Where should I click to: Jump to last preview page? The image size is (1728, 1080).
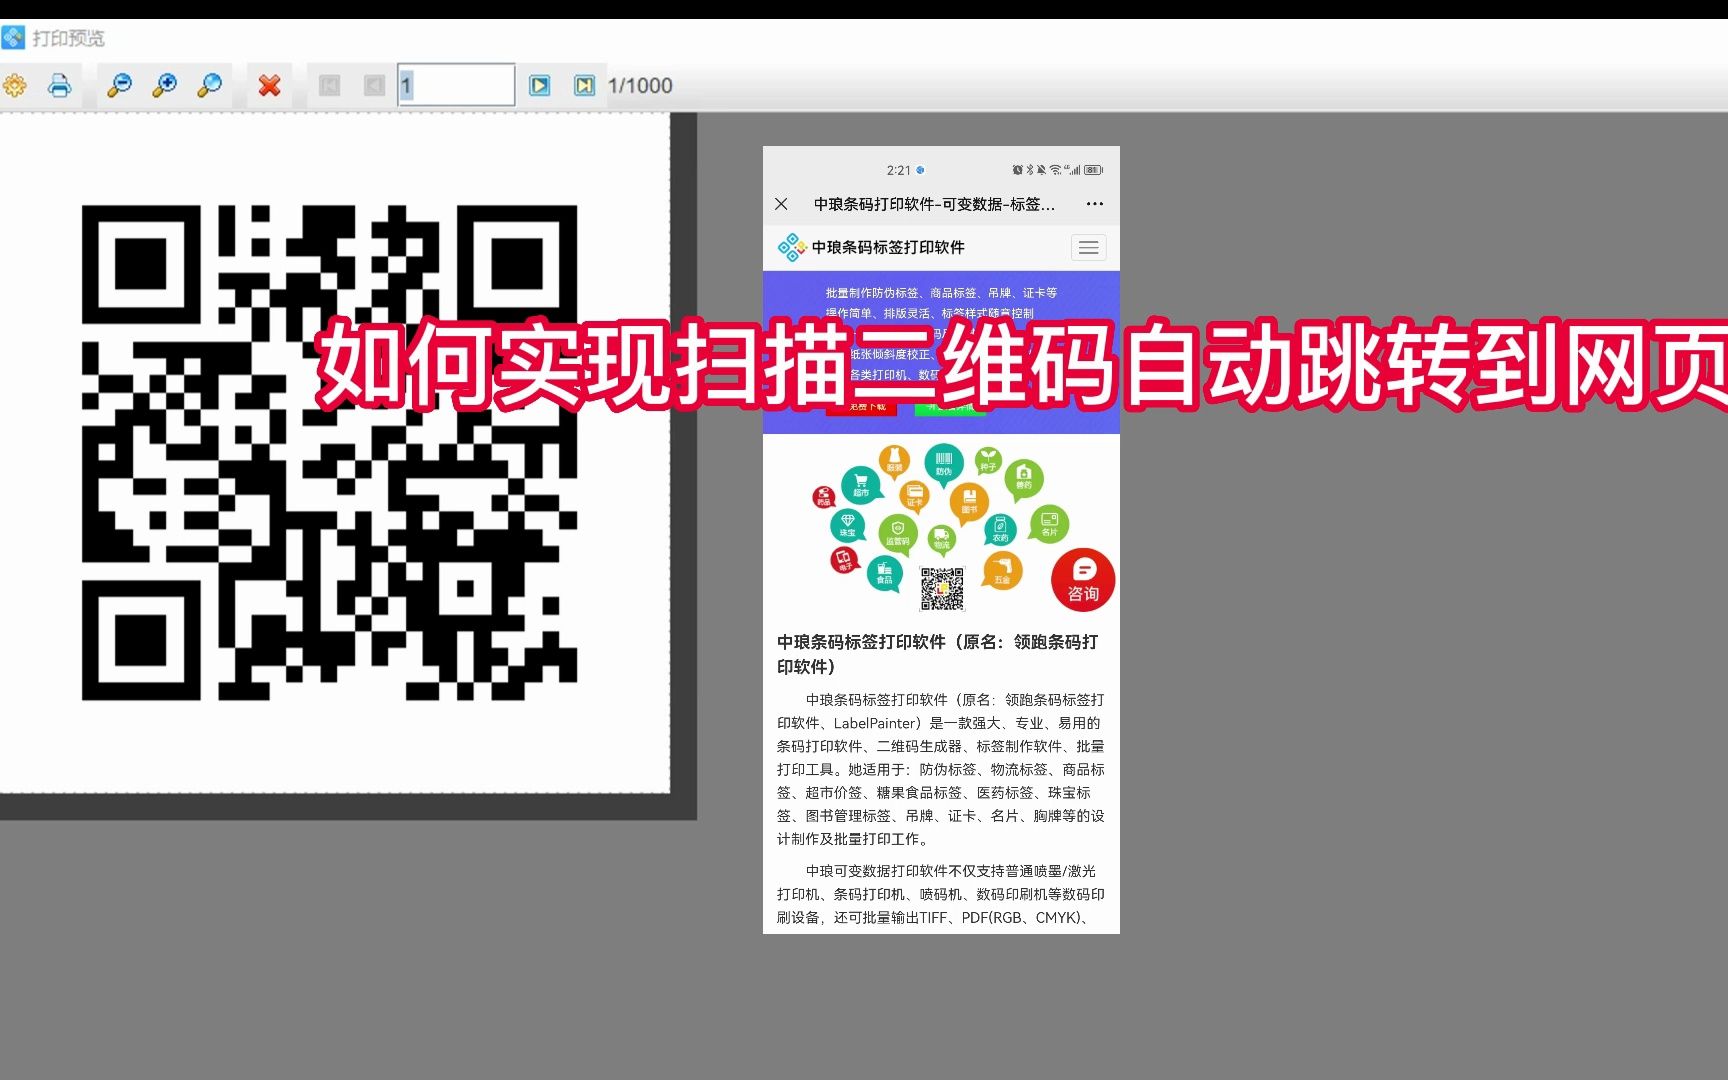[585, 86]
